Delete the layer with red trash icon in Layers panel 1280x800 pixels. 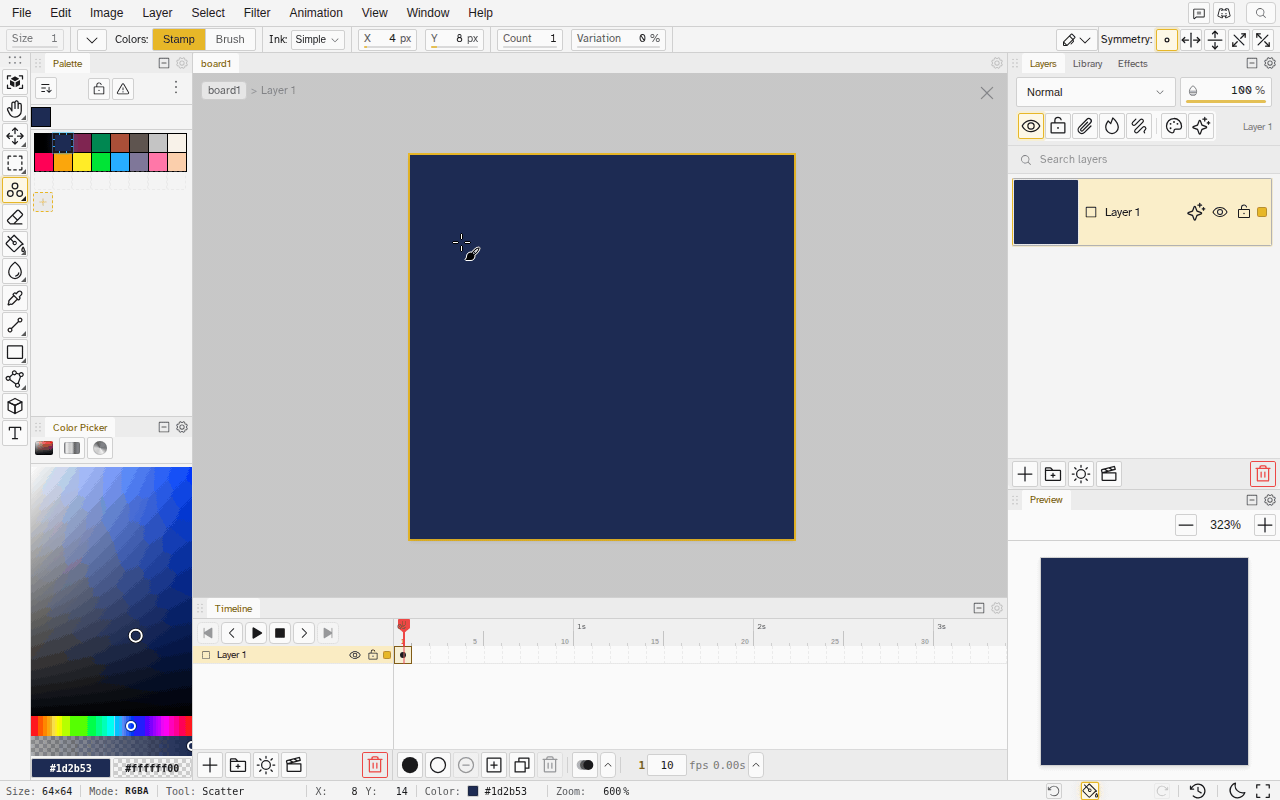1263,474
